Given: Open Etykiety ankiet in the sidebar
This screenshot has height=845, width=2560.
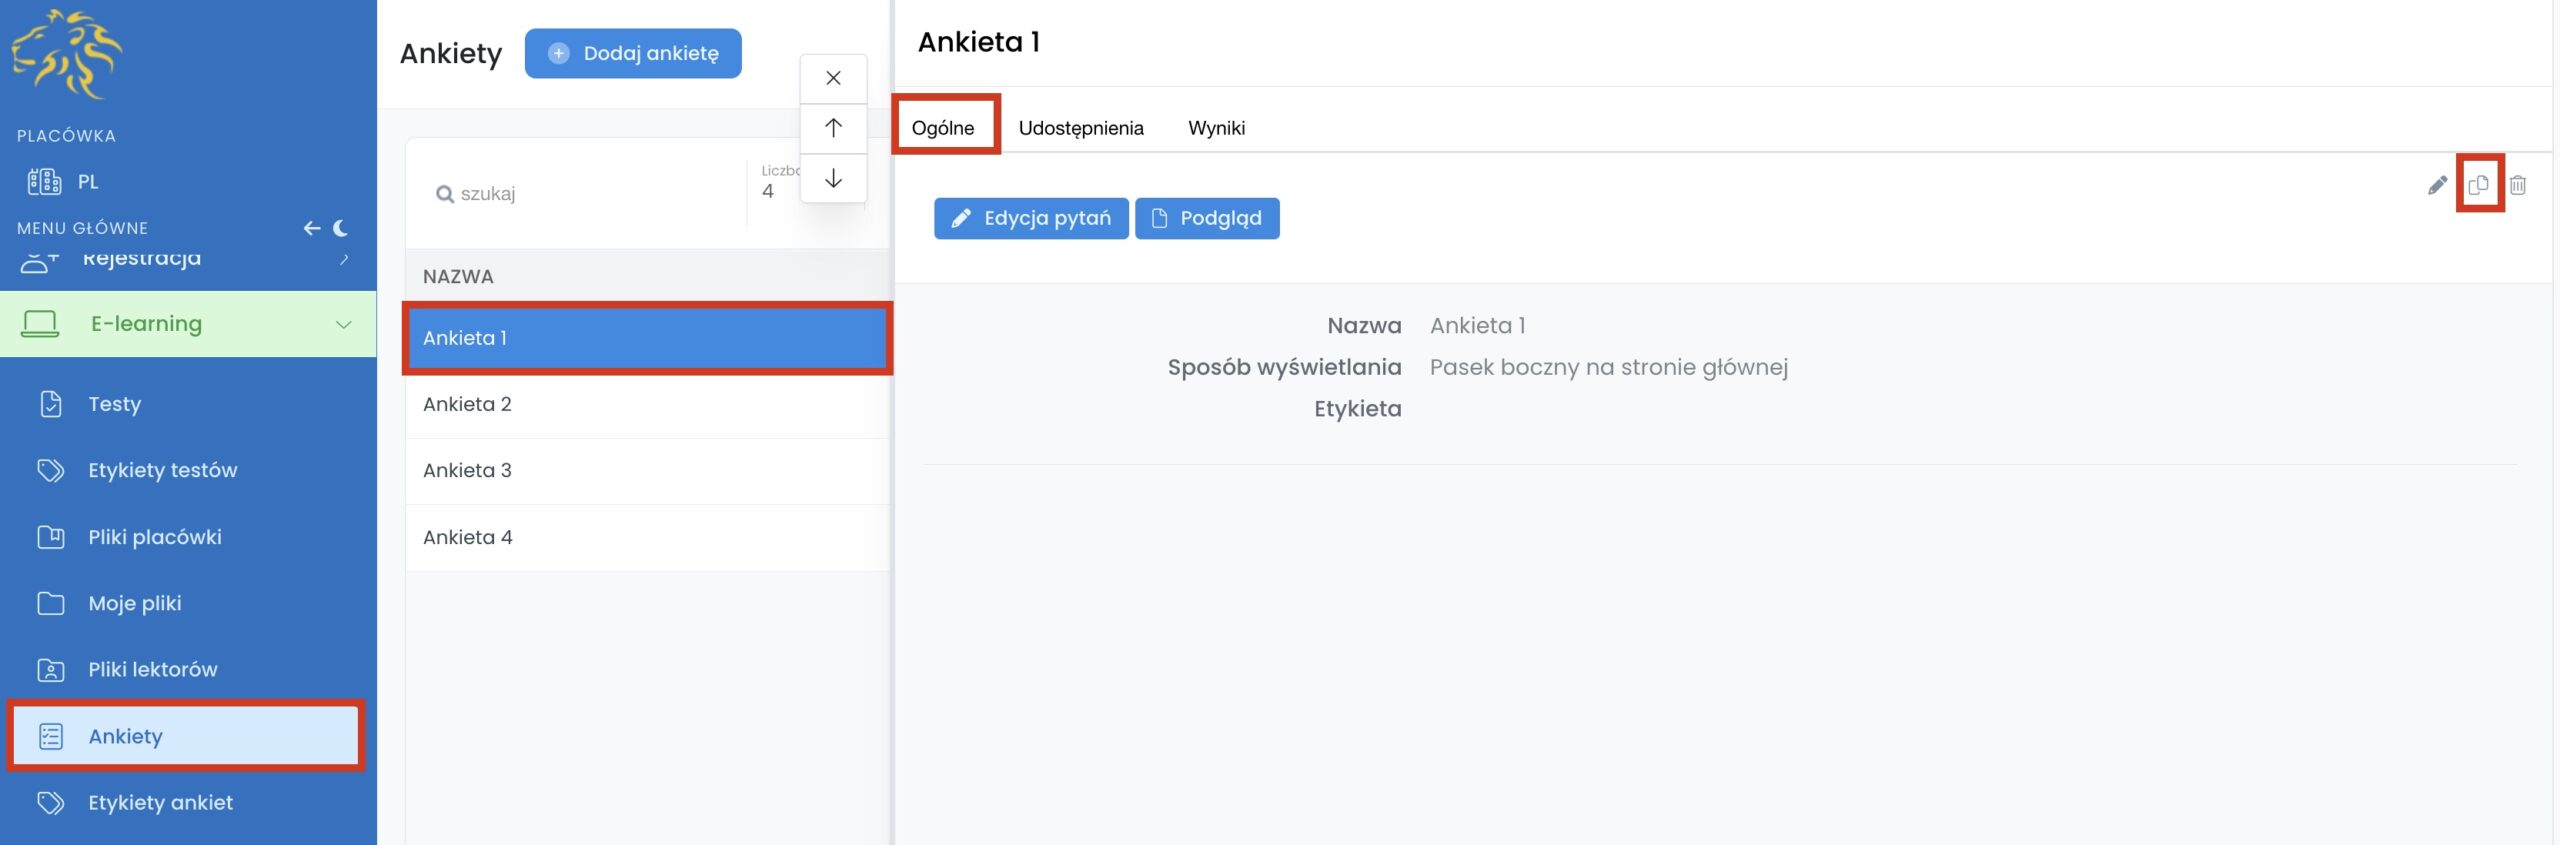Looking at the screenshot, I should [160, 802].
